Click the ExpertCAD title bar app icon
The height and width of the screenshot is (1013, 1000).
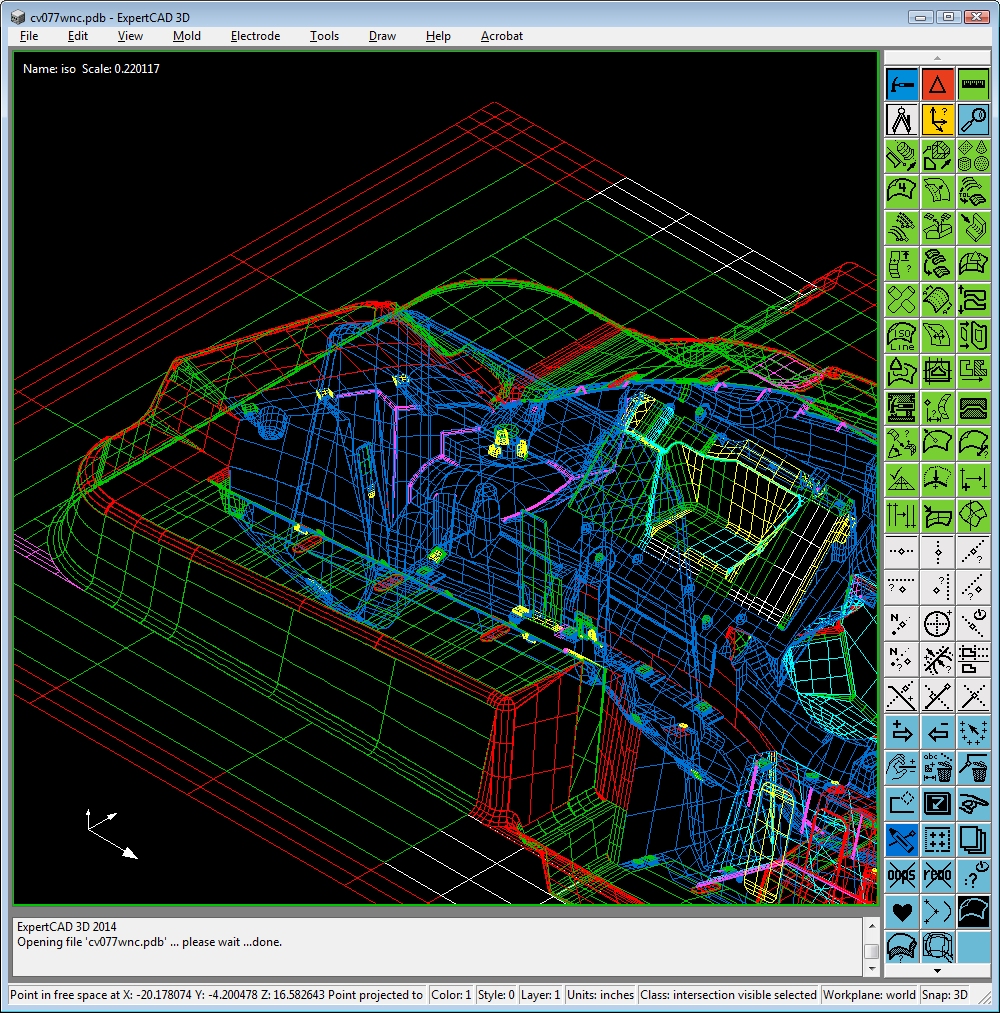(x=17, y=17)
